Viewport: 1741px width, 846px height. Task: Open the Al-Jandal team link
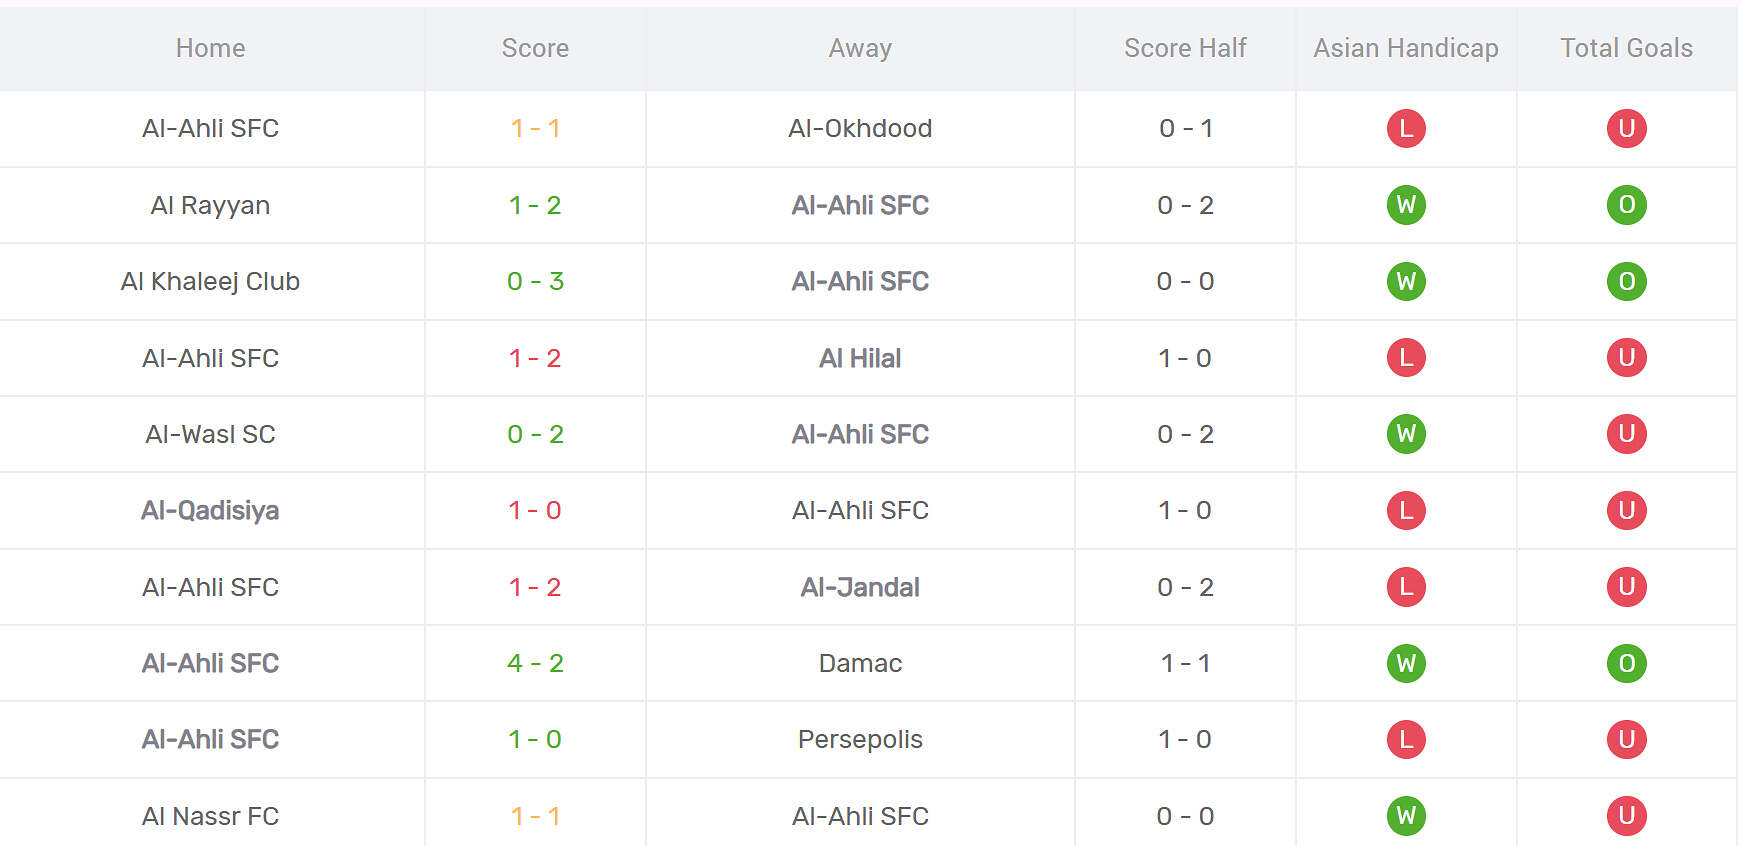[x=860, y=587]
